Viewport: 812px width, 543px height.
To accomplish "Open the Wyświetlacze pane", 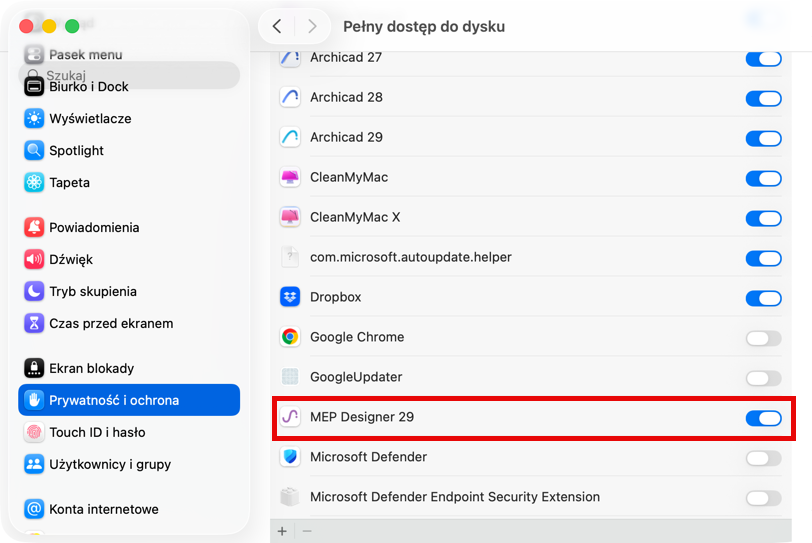I will point(129,119).
